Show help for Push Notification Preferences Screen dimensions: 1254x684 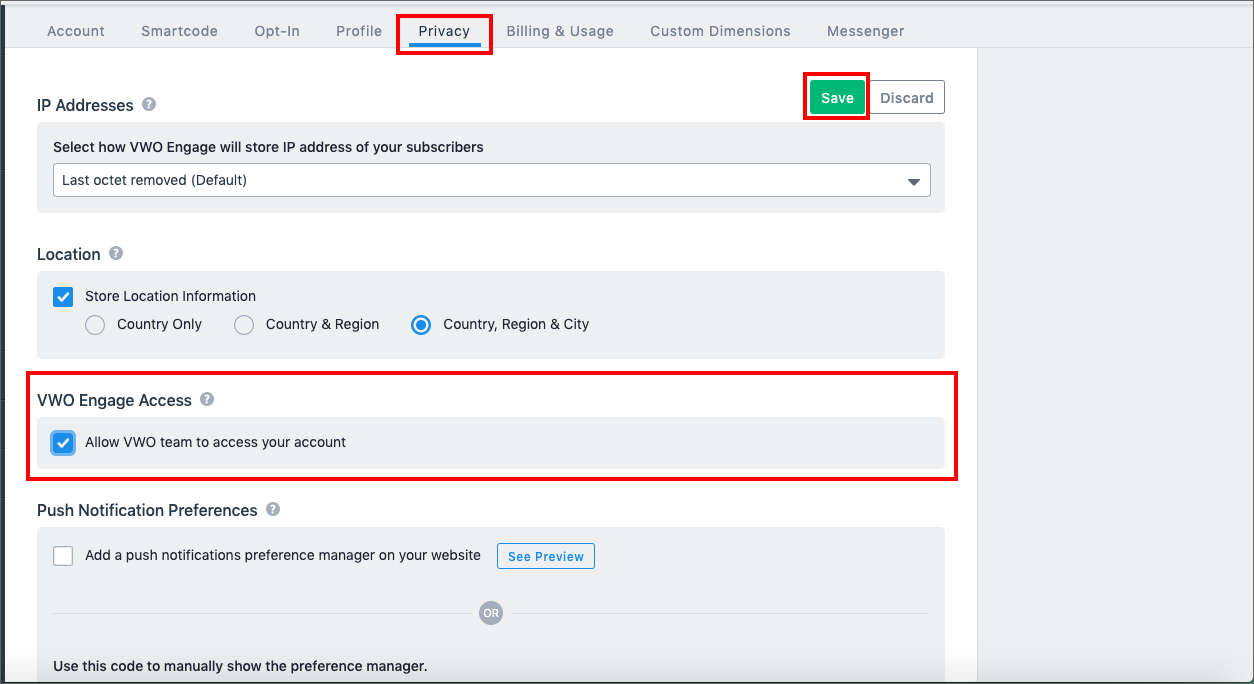pos(273,509)
